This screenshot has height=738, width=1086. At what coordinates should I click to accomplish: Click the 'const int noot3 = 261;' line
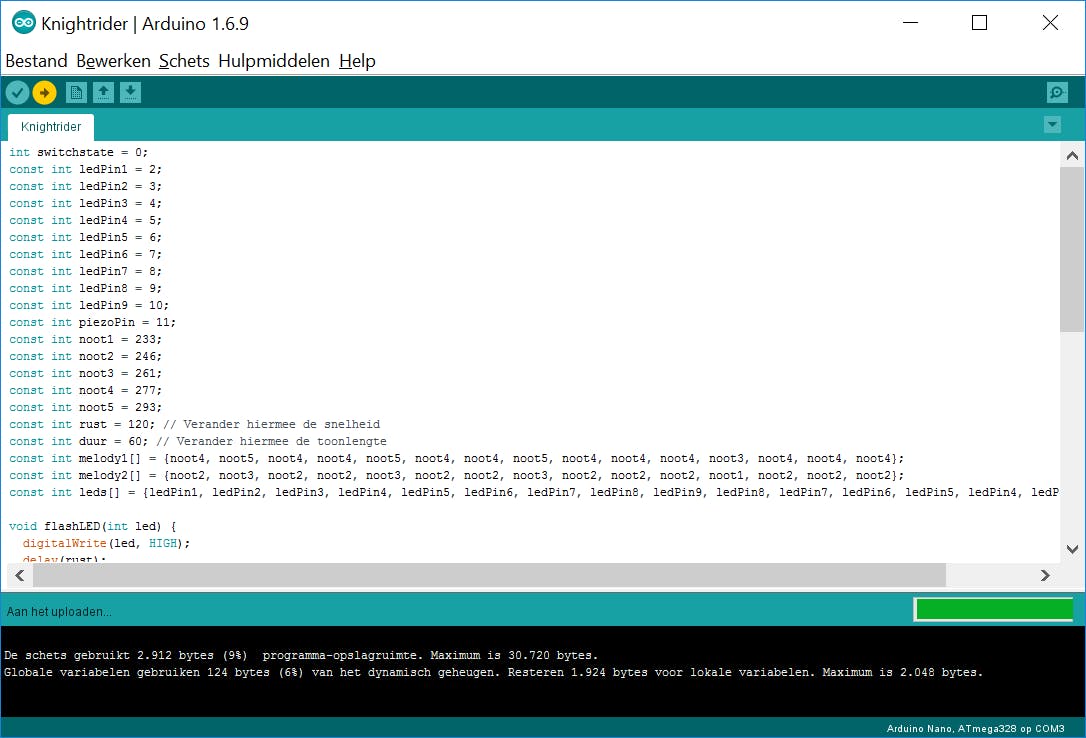click(85, 373)
